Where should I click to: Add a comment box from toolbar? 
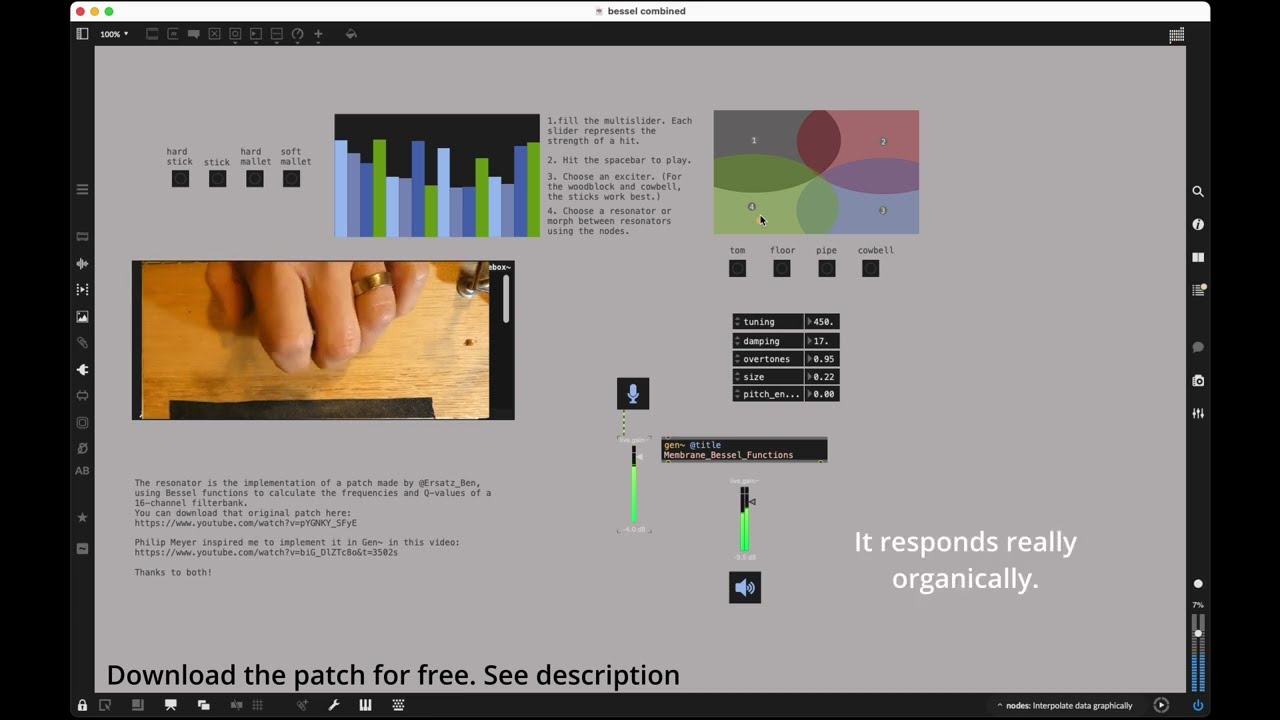coord(193,34)
